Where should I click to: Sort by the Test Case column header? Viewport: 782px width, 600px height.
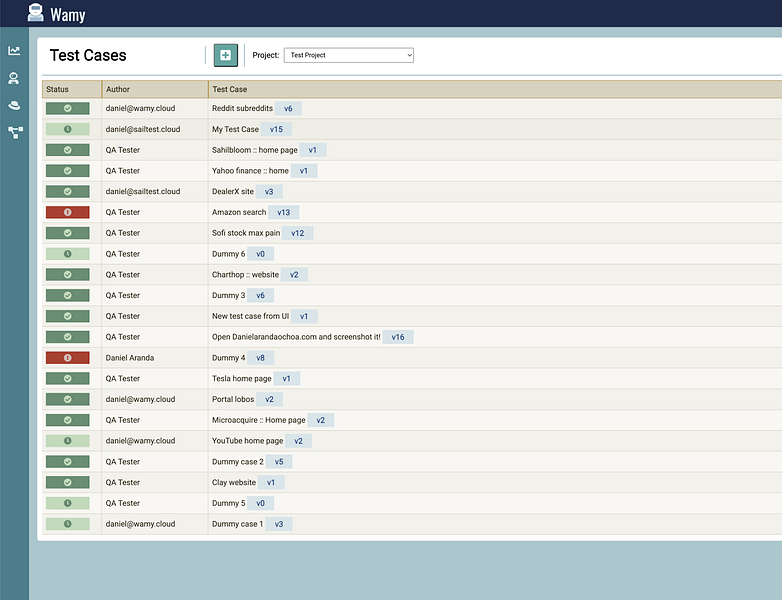pos(495,89)
